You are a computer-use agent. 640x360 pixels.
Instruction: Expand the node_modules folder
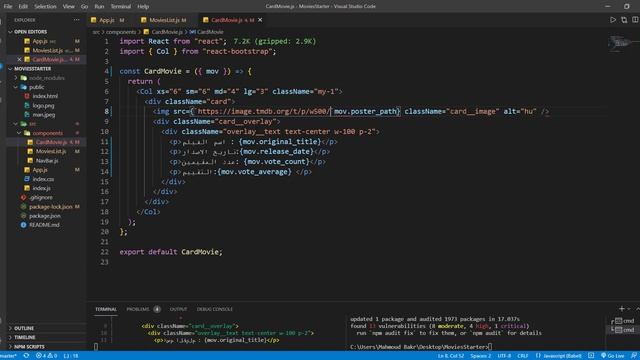46,78
